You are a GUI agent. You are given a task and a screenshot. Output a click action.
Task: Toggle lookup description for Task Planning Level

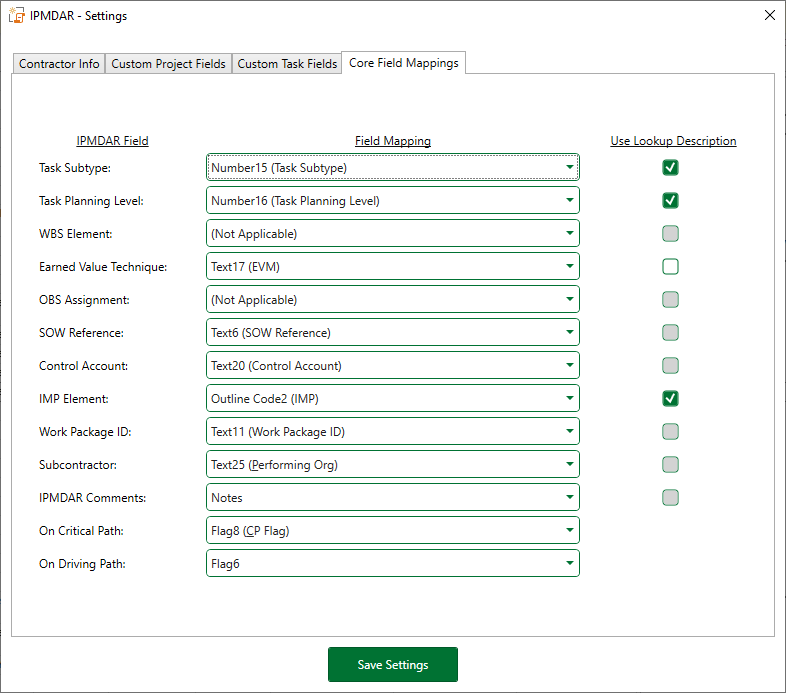(670, 201)
